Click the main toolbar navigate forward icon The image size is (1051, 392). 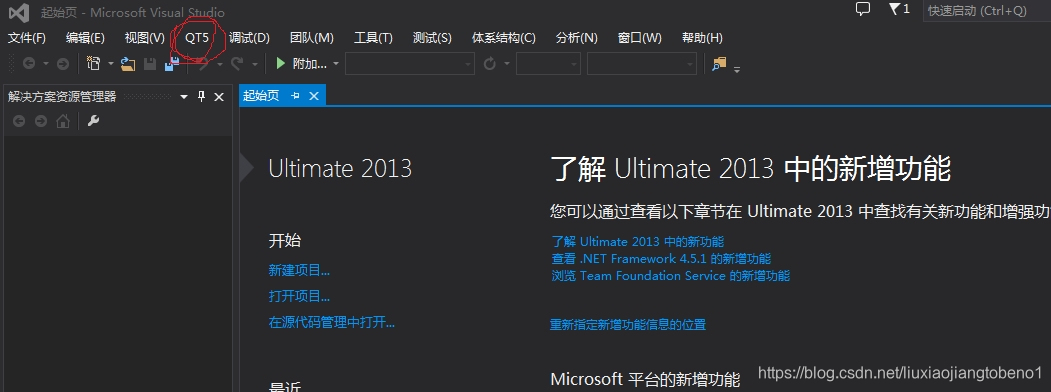click(62, 64)
